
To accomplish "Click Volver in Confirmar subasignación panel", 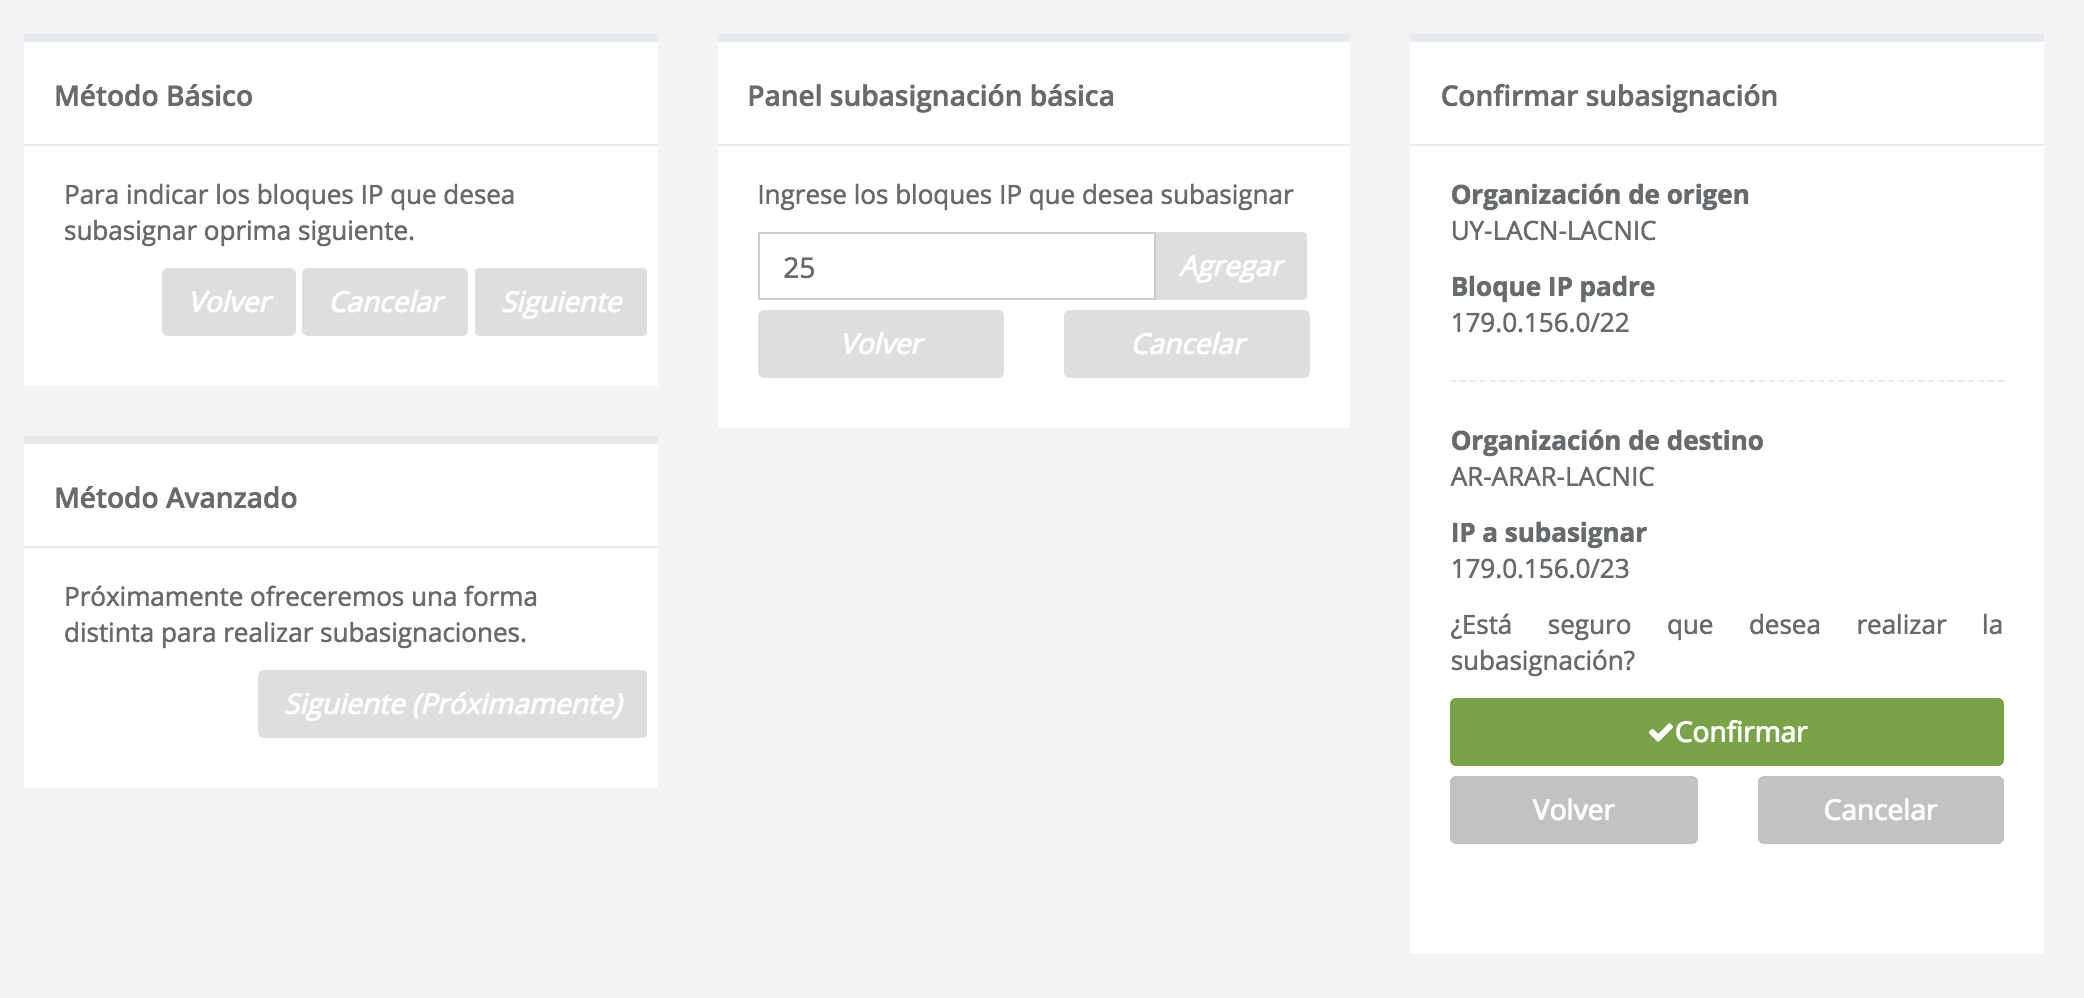I will [1572, 810].
